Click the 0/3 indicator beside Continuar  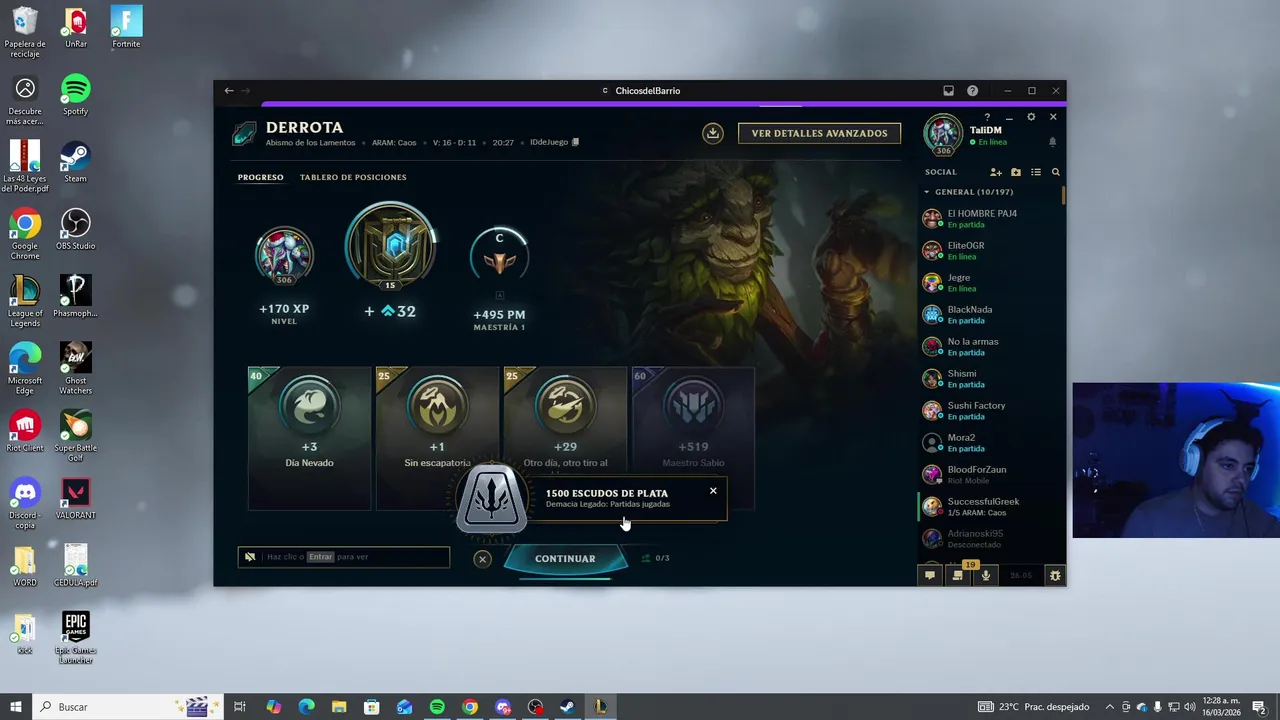click(x=656, y=558)
